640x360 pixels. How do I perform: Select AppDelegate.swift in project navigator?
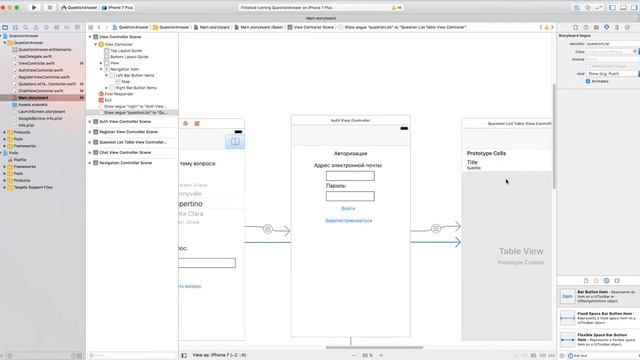click(x=35, y=56)
